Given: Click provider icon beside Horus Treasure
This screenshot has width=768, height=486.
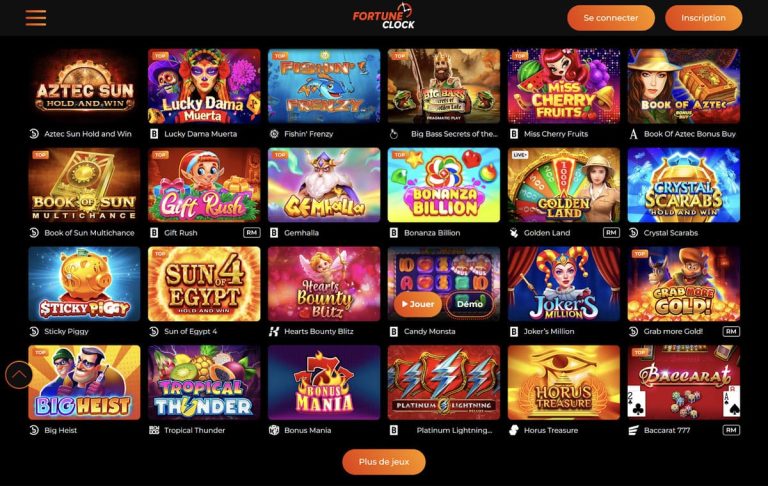Looking at the screenshot, I should 514,430.
